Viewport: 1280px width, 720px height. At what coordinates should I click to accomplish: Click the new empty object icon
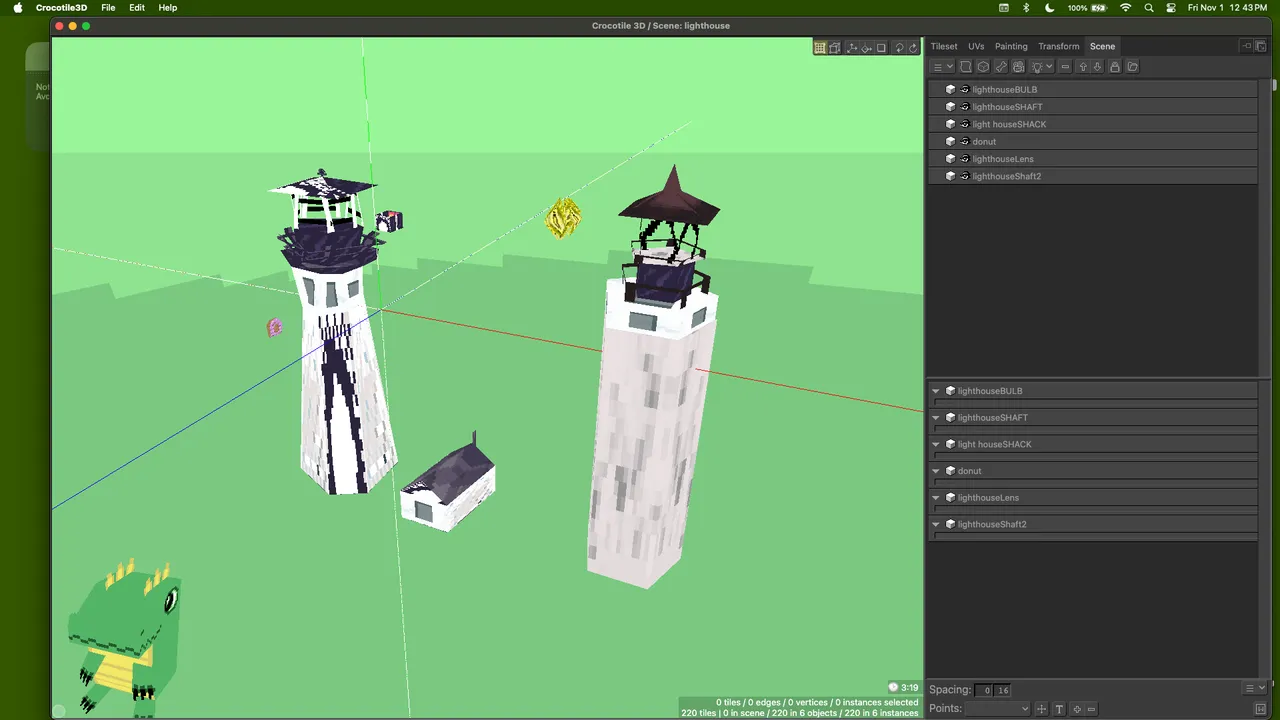pyautogui.click(x=966, y=67)
